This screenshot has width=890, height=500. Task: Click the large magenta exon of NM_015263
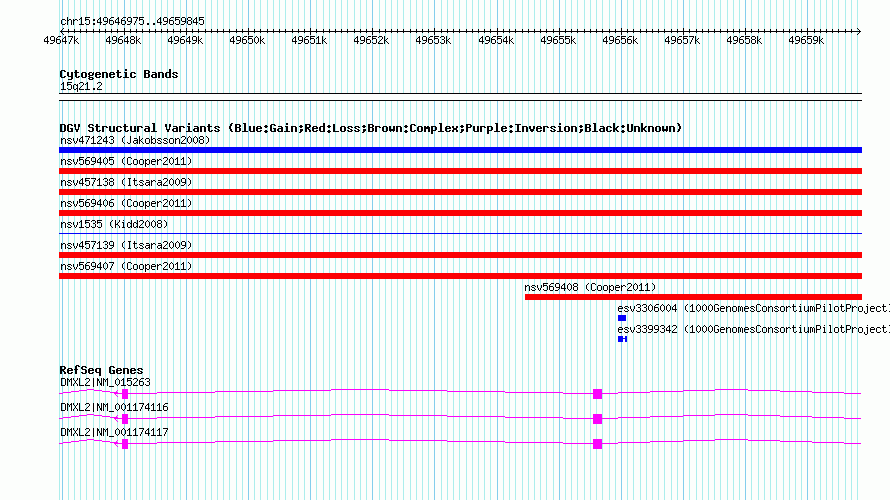coord(597,394)
